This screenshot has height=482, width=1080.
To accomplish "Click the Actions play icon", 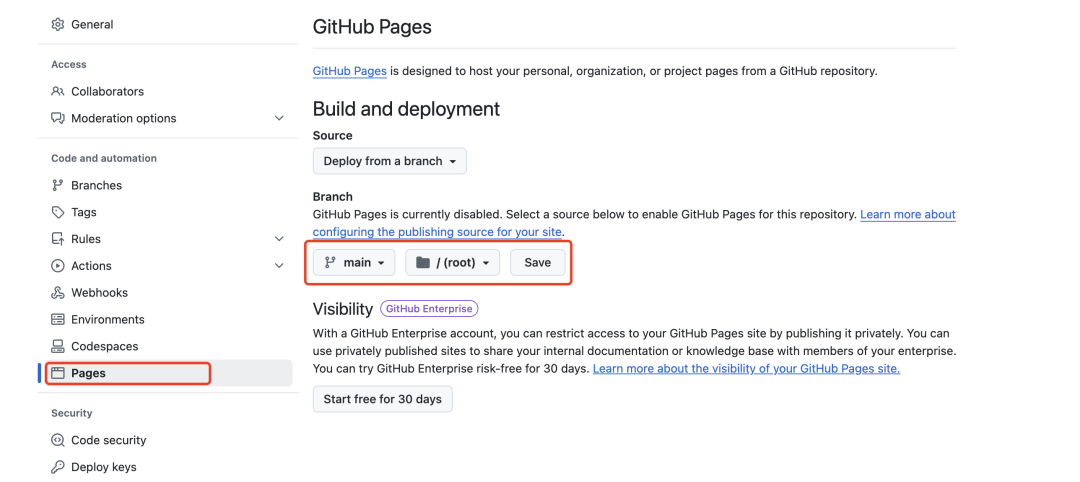I will 58,266.
